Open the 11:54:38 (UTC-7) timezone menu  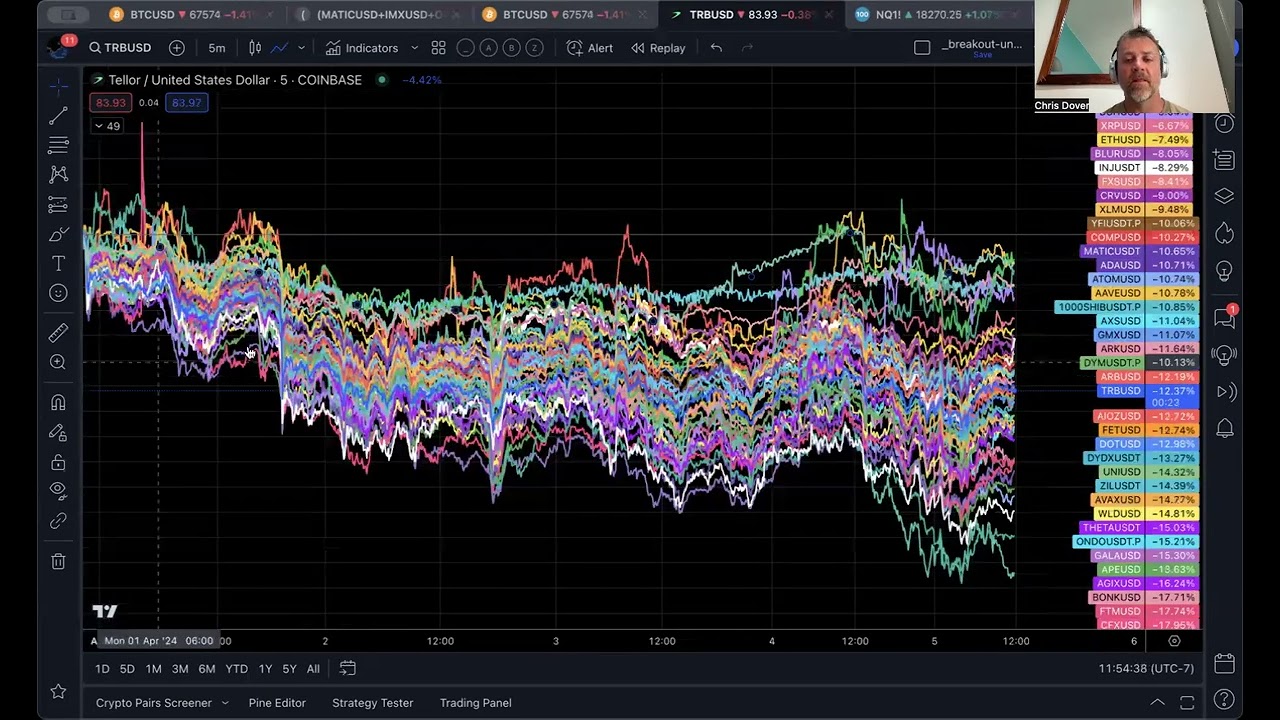coord(1146,668)
